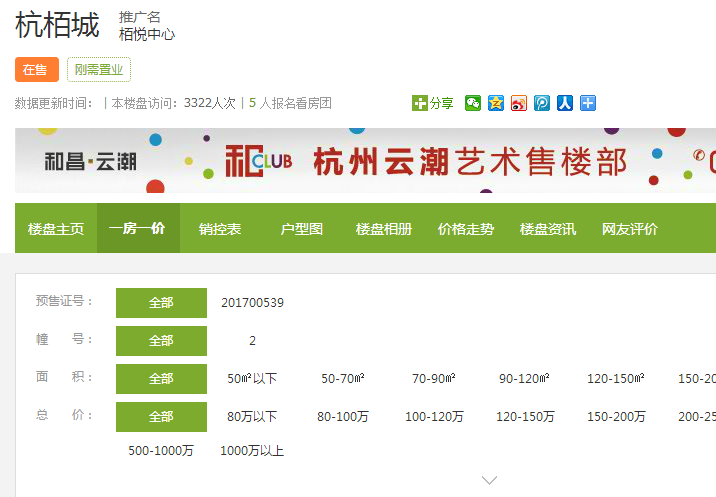Open the 楼盘主页 tab
The image size is (716, 497).
click(56, 229)
